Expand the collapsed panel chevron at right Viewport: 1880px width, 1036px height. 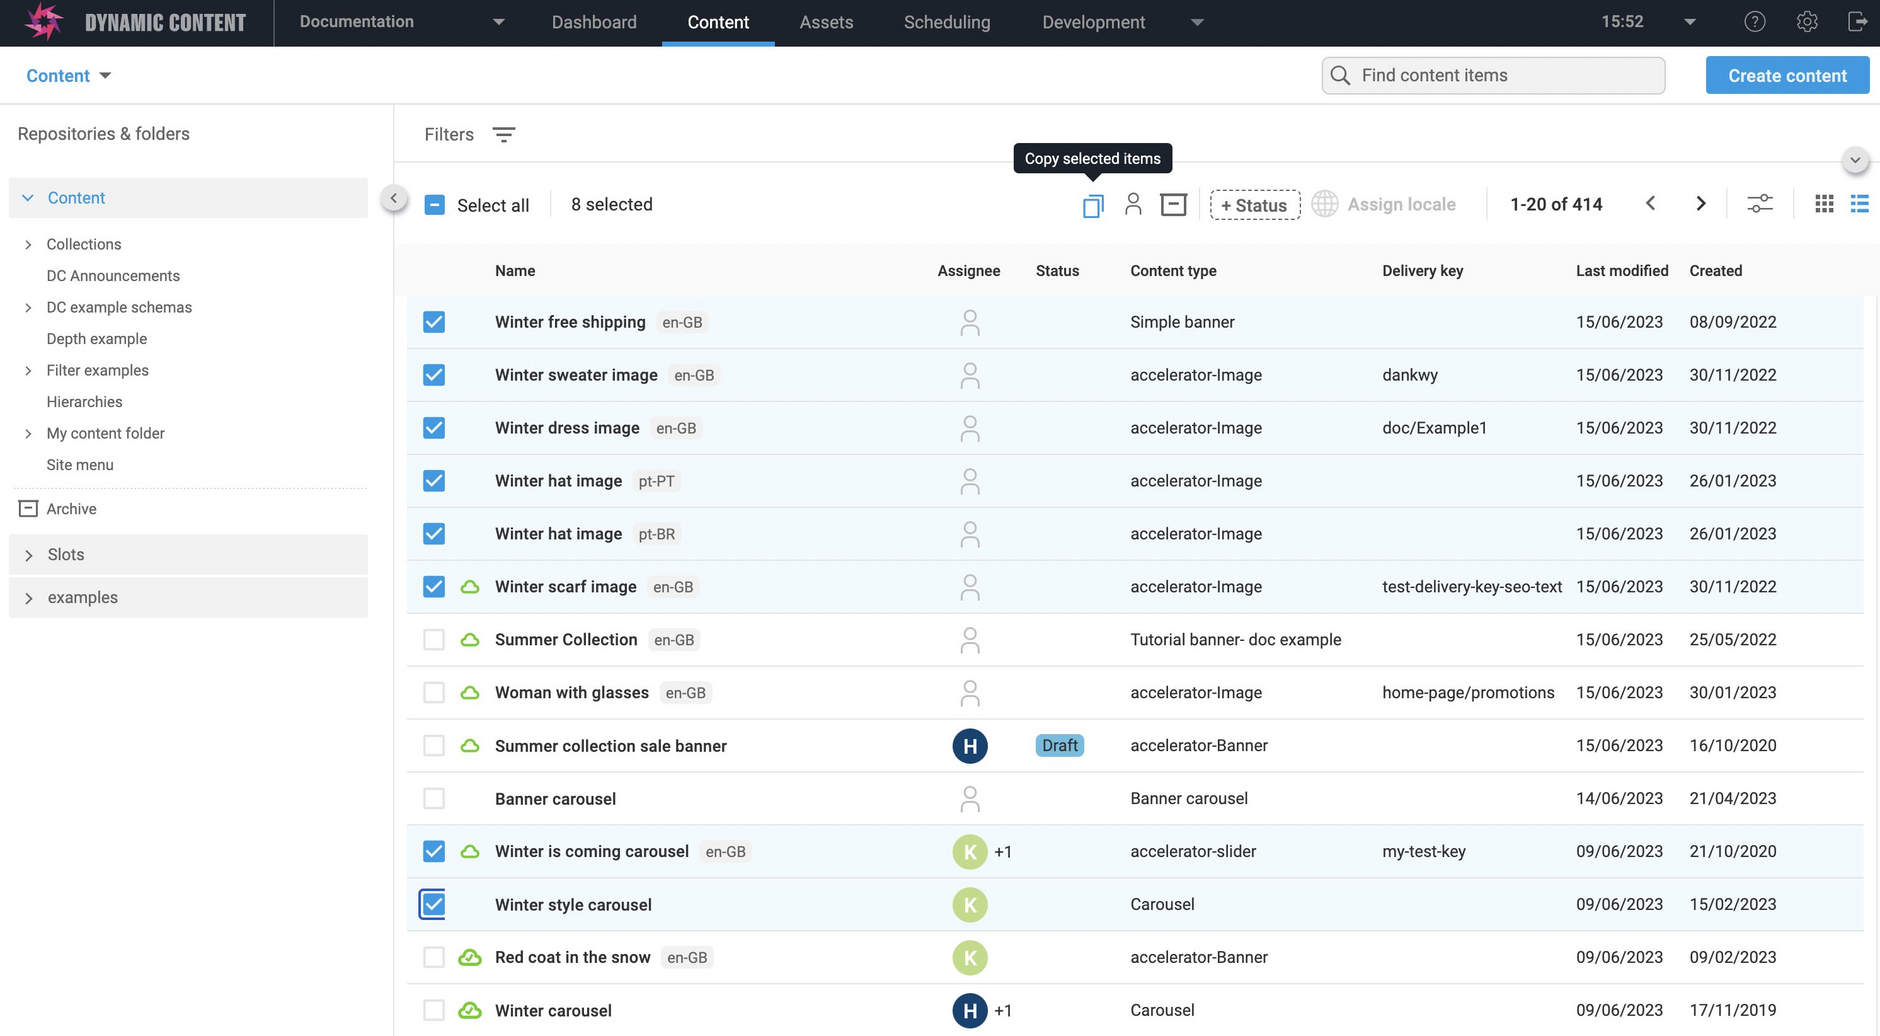click(1855, 160)
